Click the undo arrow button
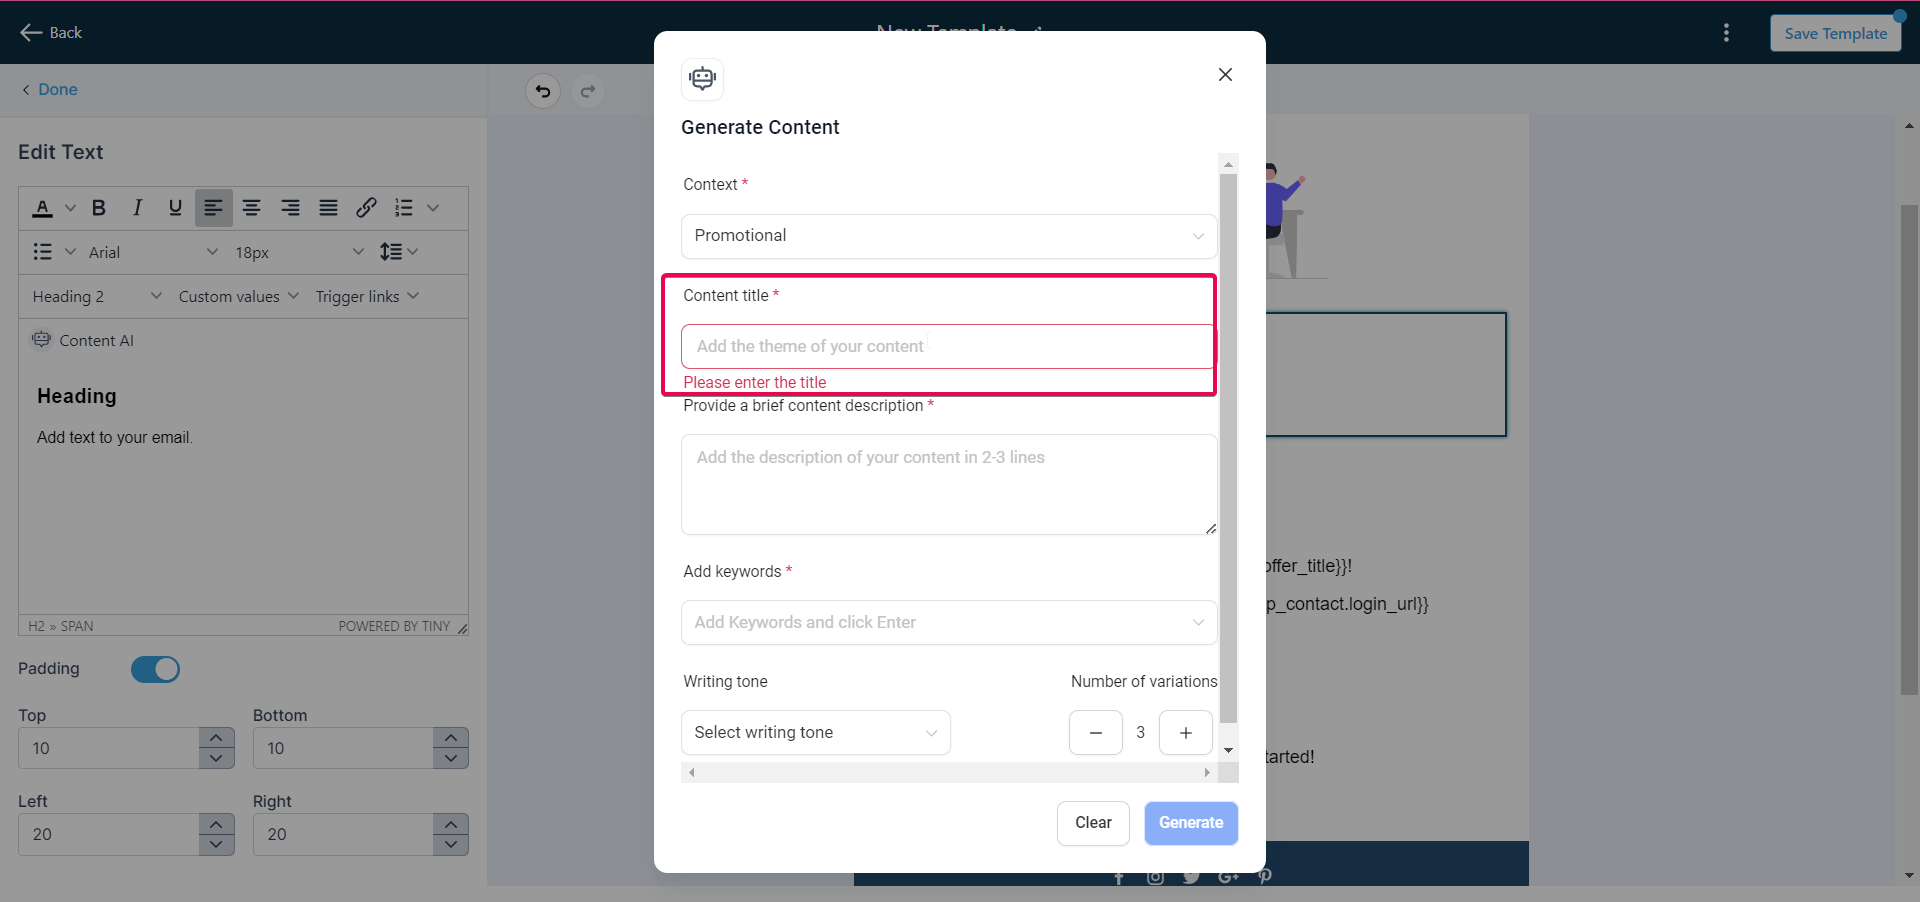1920x902 pixels. coord(543,91)
